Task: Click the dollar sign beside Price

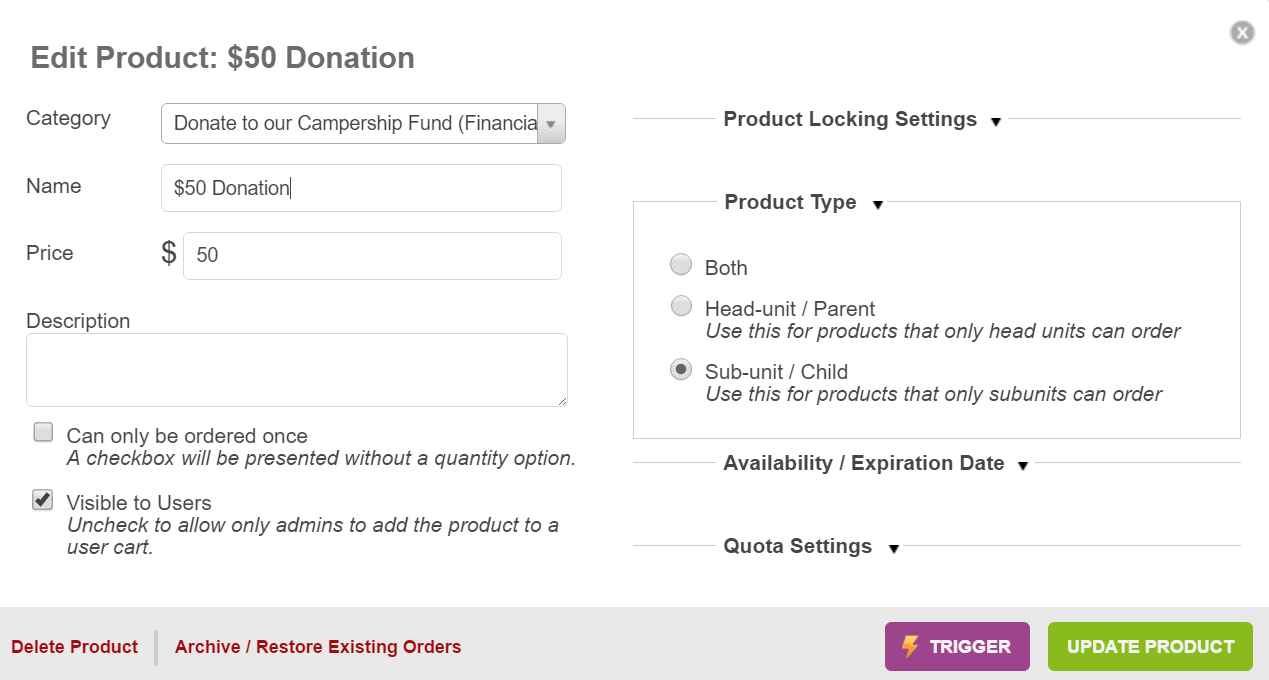Action: 169,253
